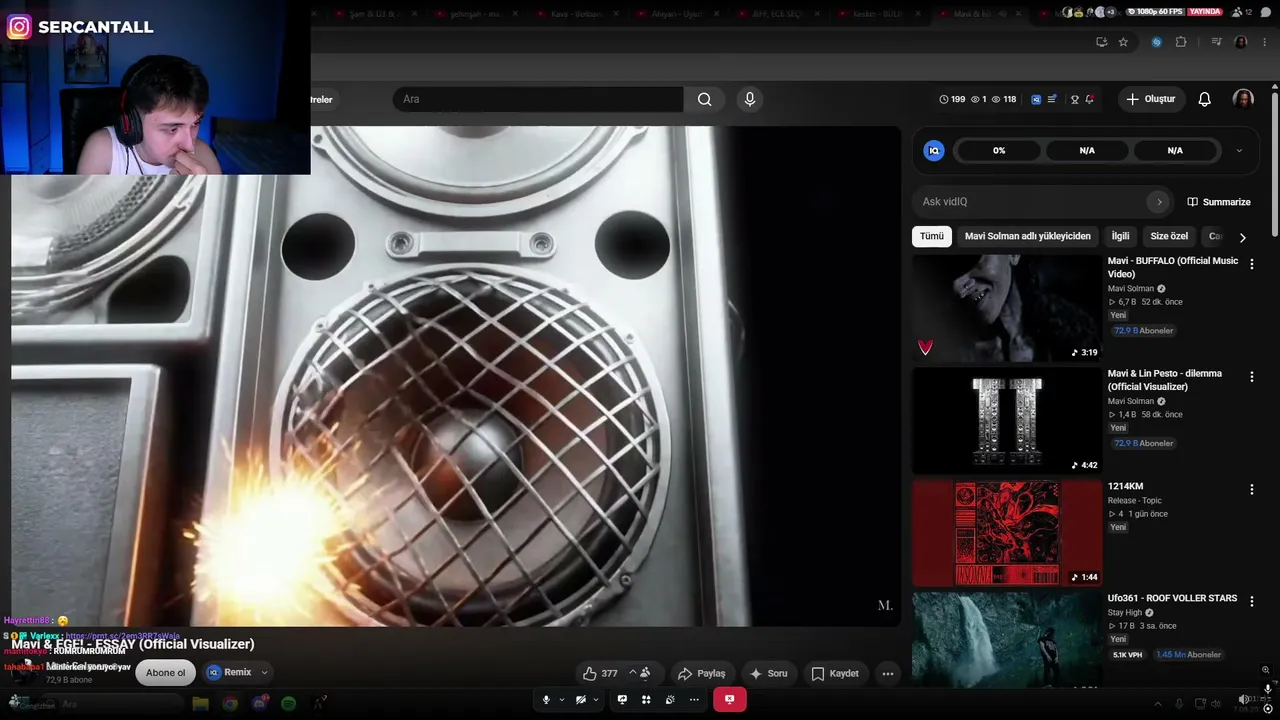Bookmark this page with the star icon
This screenshot has height=720, width=1280.
click(1123, 42)
